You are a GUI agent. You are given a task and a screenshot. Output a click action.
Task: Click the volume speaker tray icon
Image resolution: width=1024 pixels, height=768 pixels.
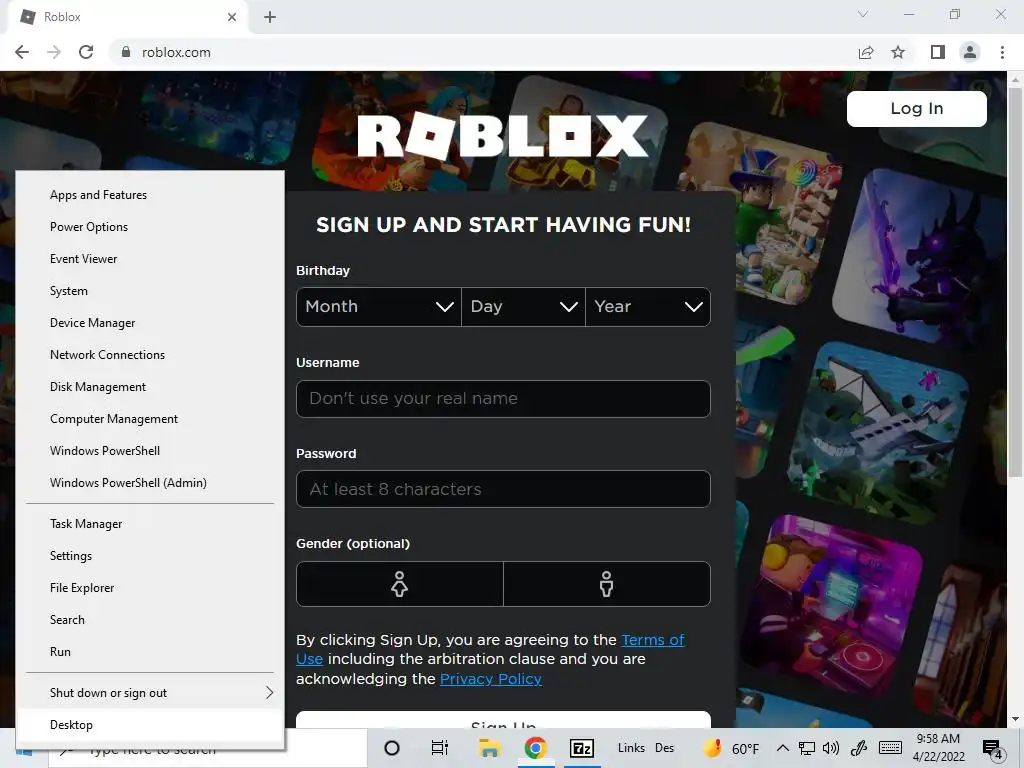coord(831,748)
